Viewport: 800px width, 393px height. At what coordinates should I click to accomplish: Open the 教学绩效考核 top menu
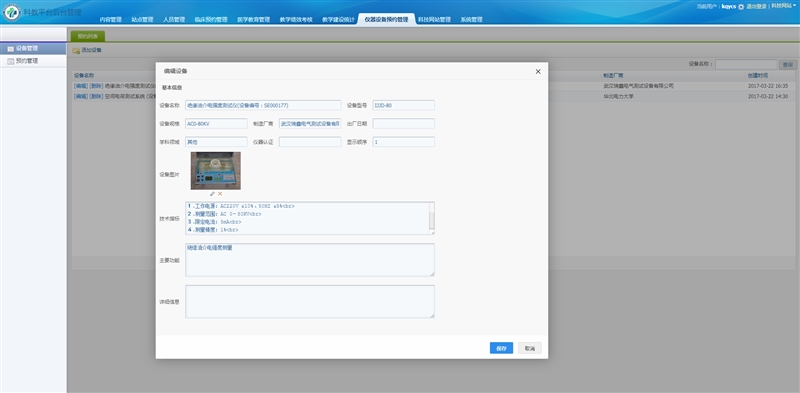296,19
